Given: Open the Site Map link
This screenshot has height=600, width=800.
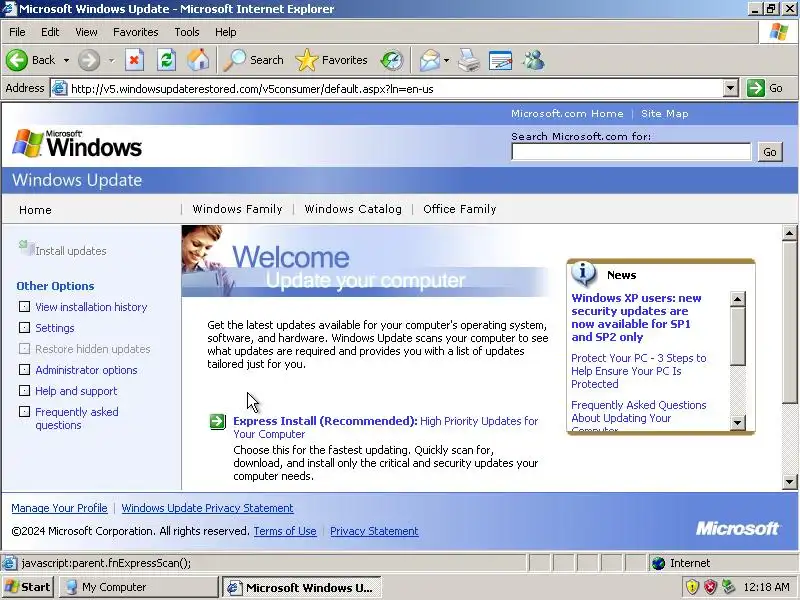Looking at the screenshot, I should click(664, 113).
